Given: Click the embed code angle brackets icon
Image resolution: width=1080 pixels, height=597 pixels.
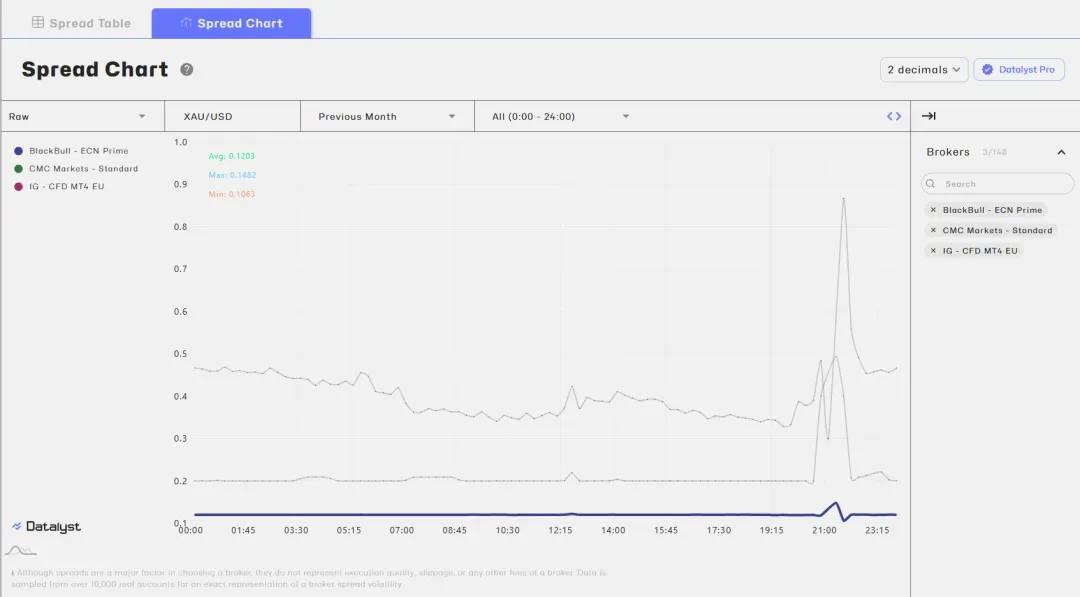Looking at the screenshot, I should (894, 116).
